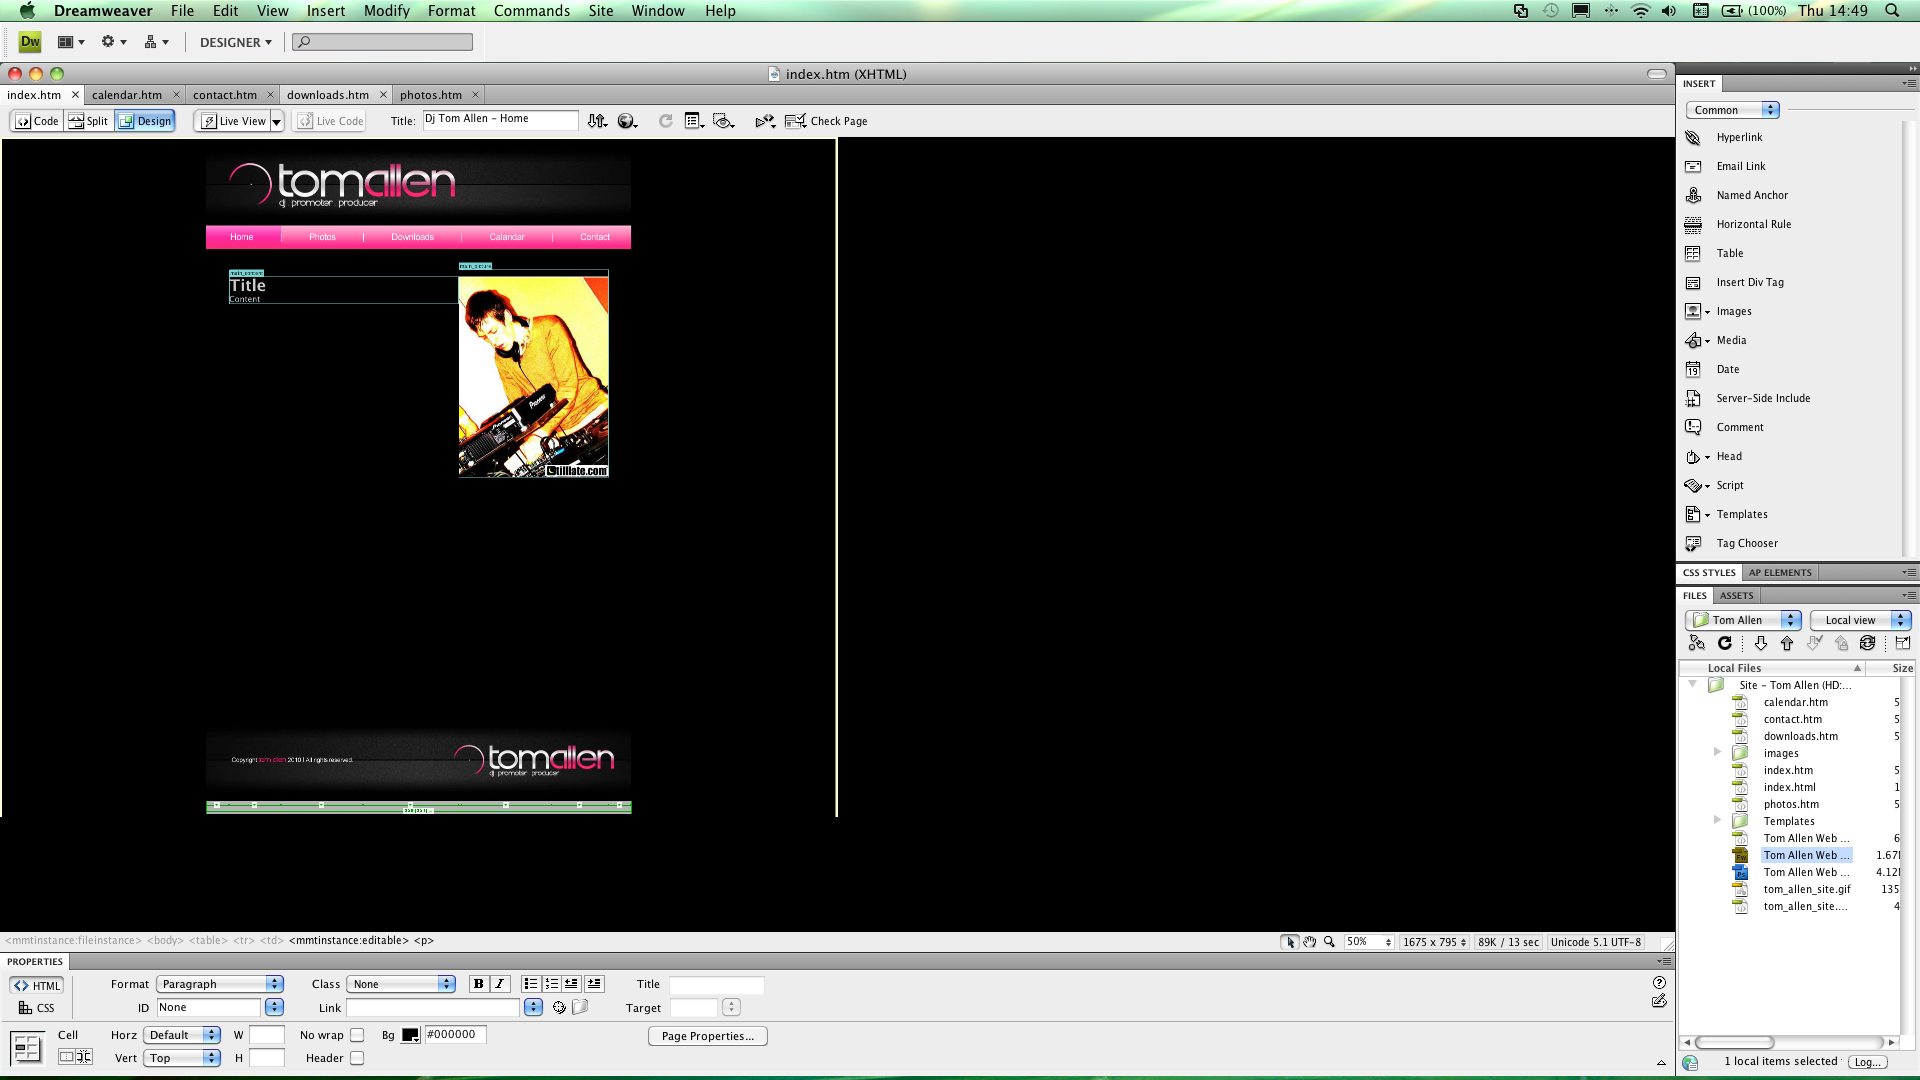Select the Zoom magnifier tool in status bar
The height and width of the screenshot is (1080, 1920).
point(1329,942)
